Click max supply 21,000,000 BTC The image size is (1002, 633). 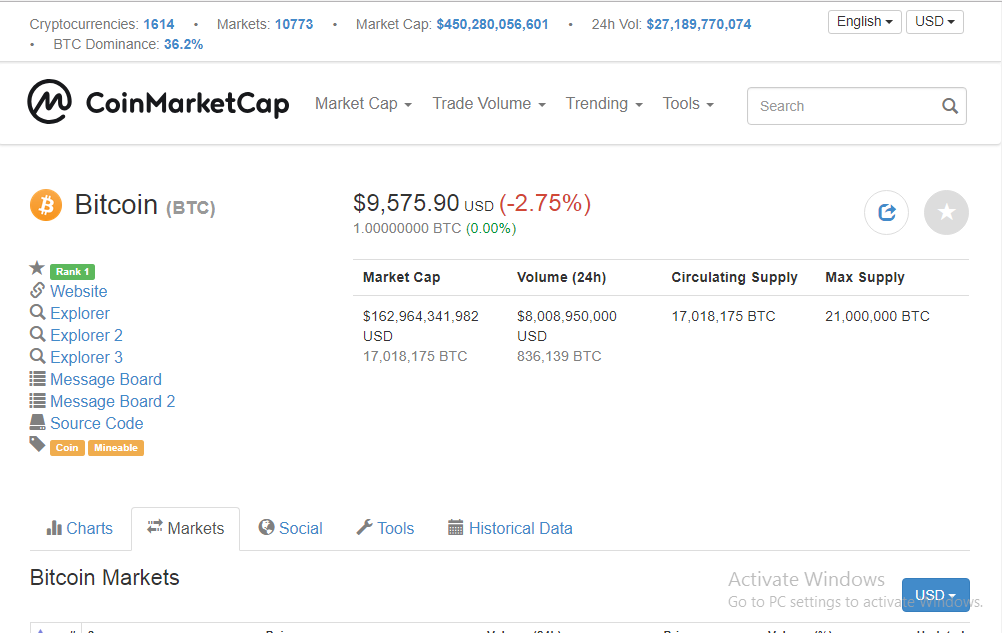click(x=877, y=316)
